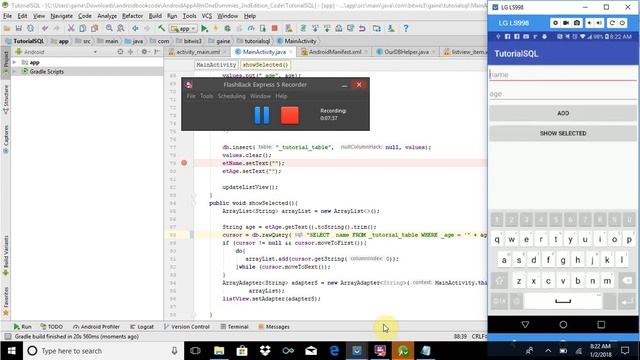Viewport: 640px width, 360px height.
Task: Open the Messages tool window
Action: point(274,327)
